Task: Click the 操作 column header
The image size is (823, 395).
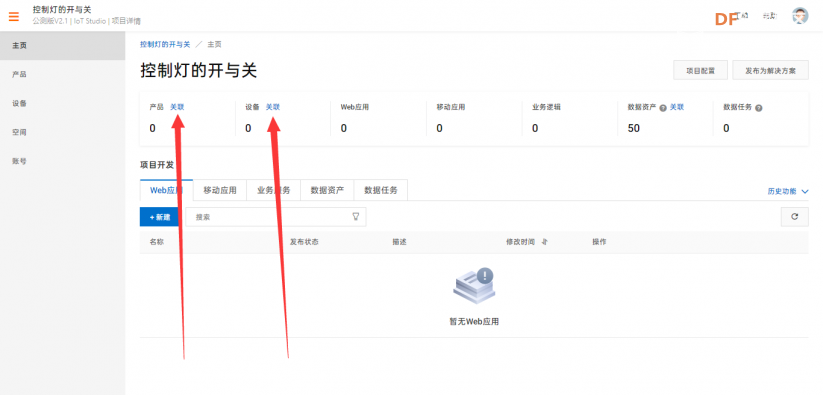Action: point(599,242)
